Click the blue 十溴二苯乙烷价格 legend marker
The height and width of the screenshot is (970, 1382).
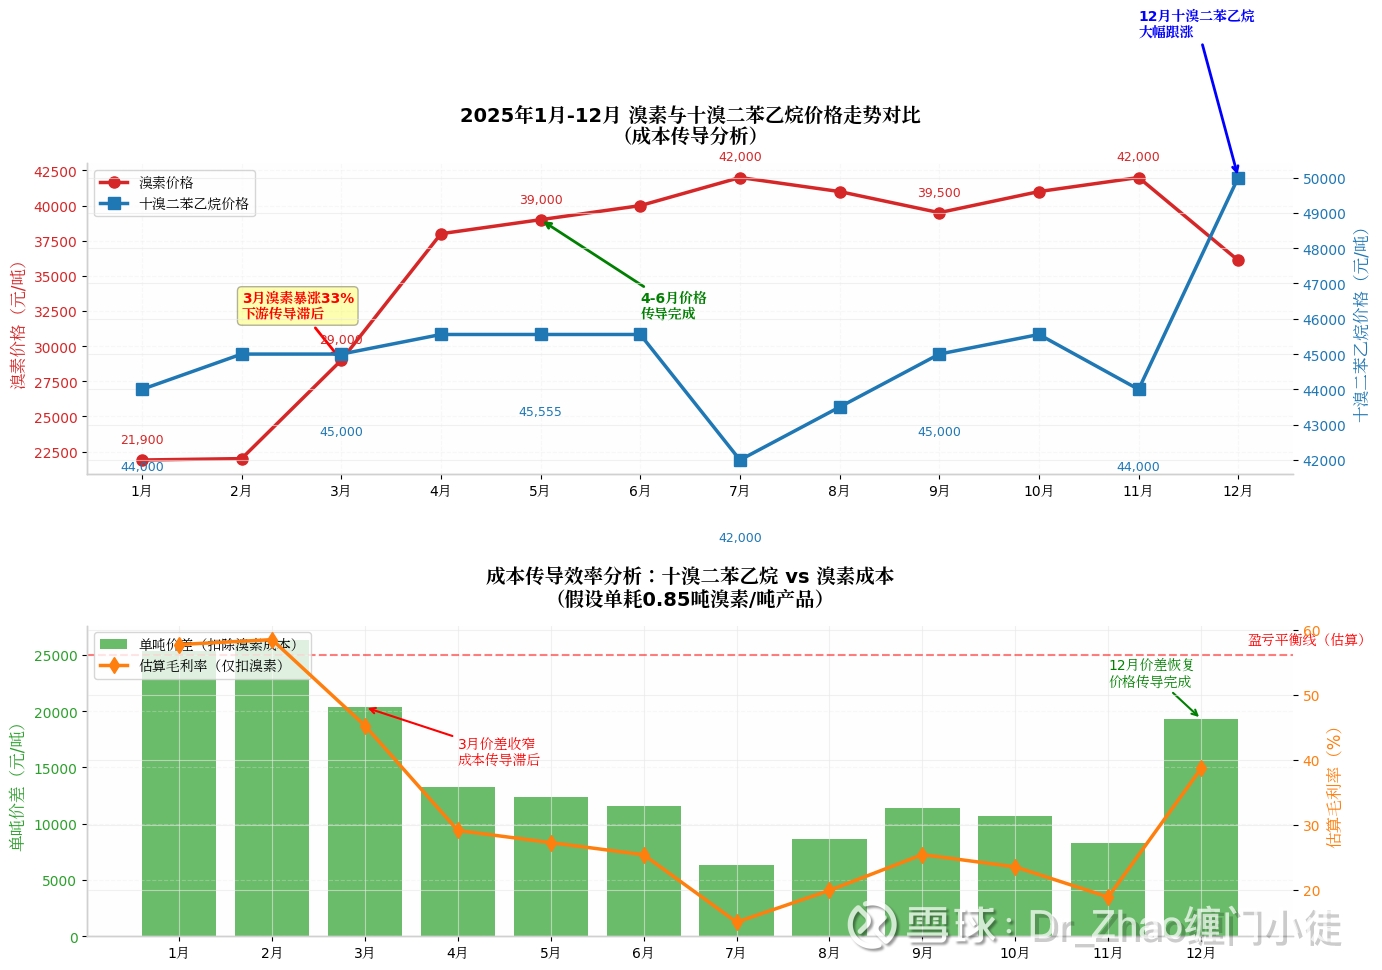point(114,204)
